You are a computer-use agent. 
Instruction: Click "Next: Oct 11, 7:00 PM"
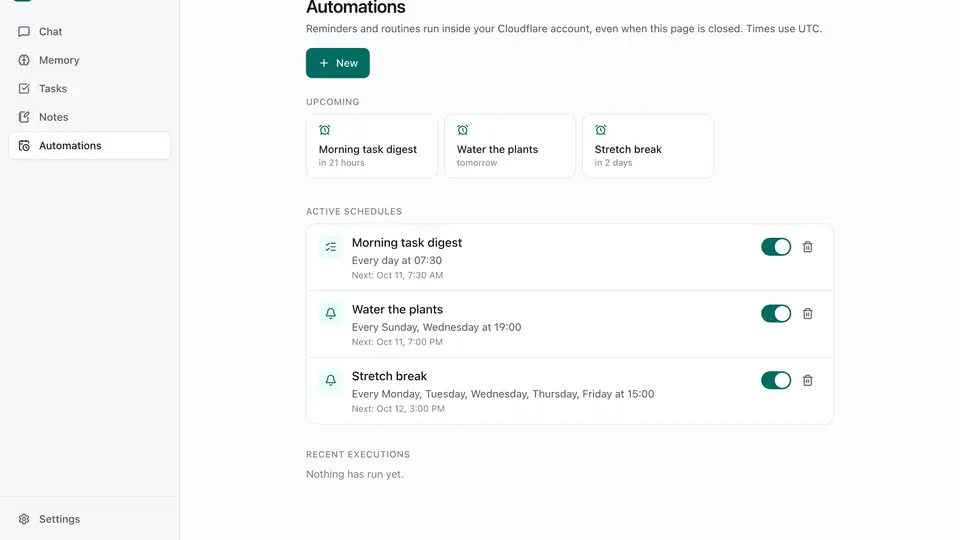[x=397, y=342]
